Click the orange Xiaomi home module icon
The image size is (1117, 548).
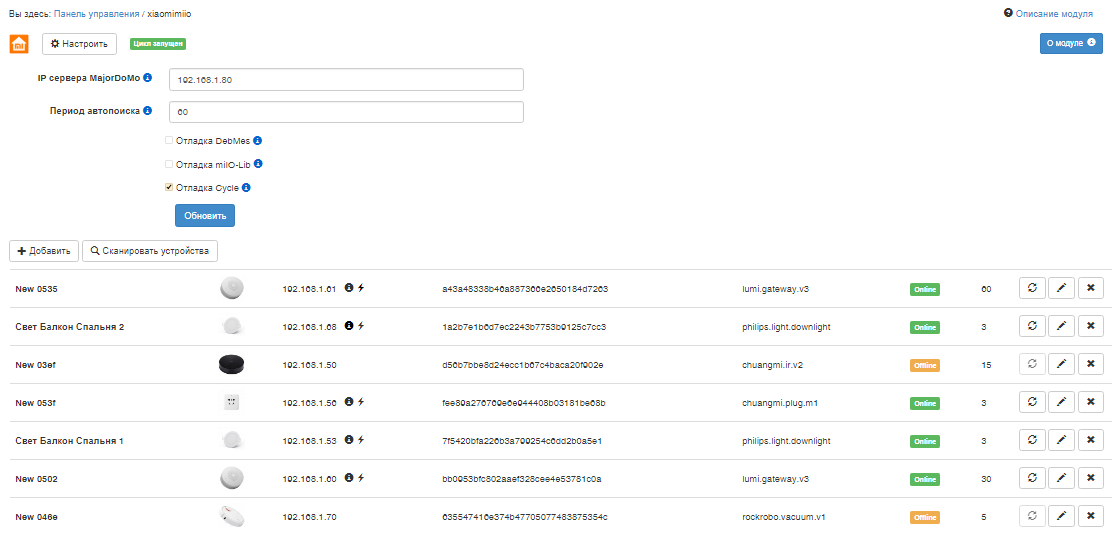(x=19, y=43)
